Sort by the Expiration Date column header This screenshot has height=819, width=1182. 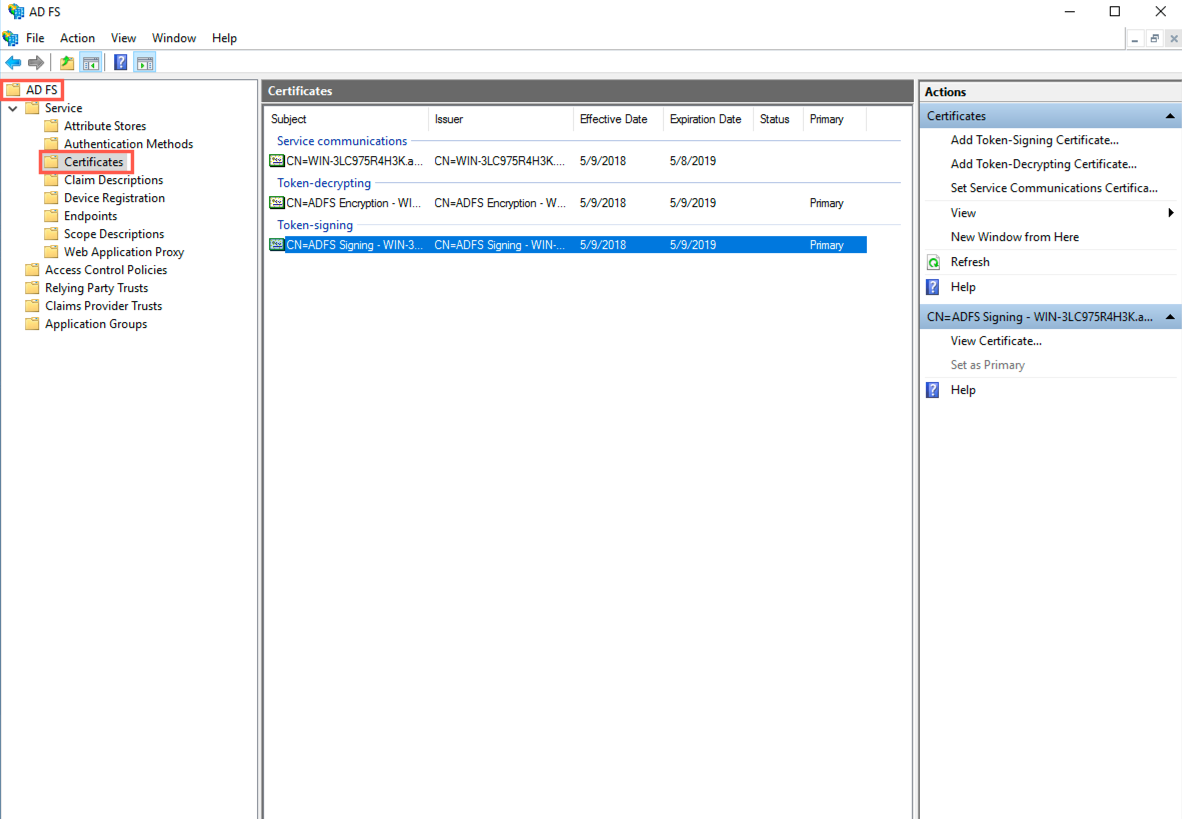pyautogui.click(x=707, y=119)
